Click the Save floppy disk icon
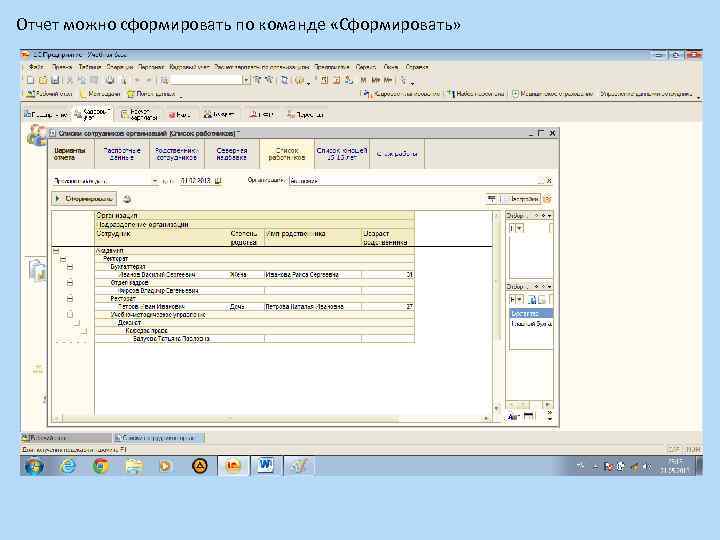This screenshot has height=540, width=720. pyautogui.click(x=55, y=80)
